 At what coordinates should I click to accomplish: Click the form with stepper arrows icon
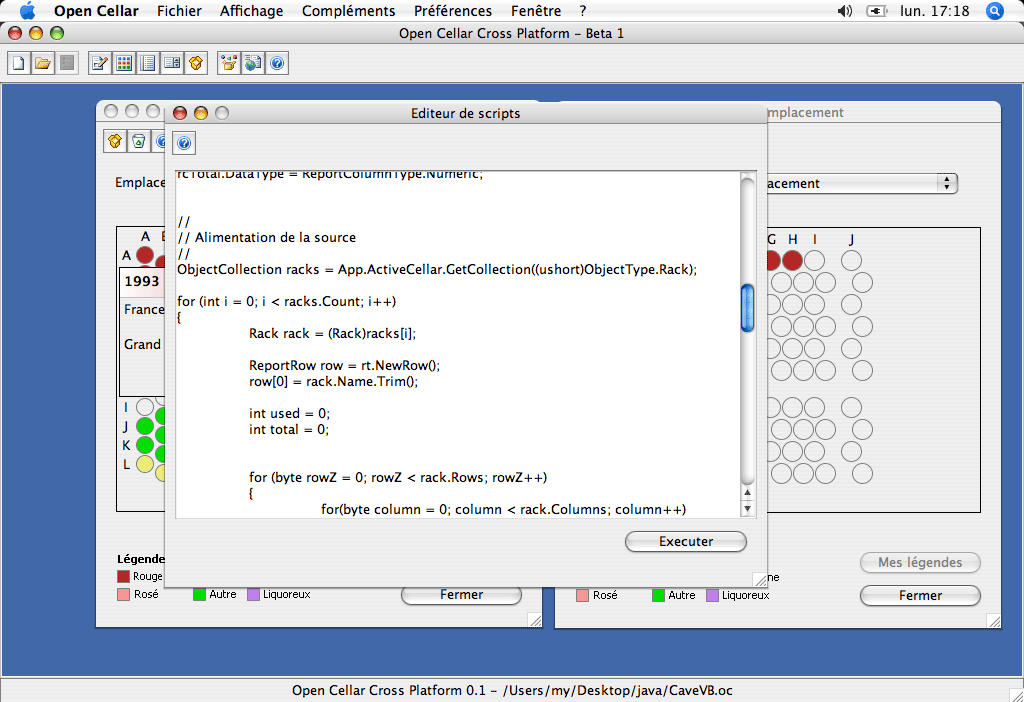[172, 63]
